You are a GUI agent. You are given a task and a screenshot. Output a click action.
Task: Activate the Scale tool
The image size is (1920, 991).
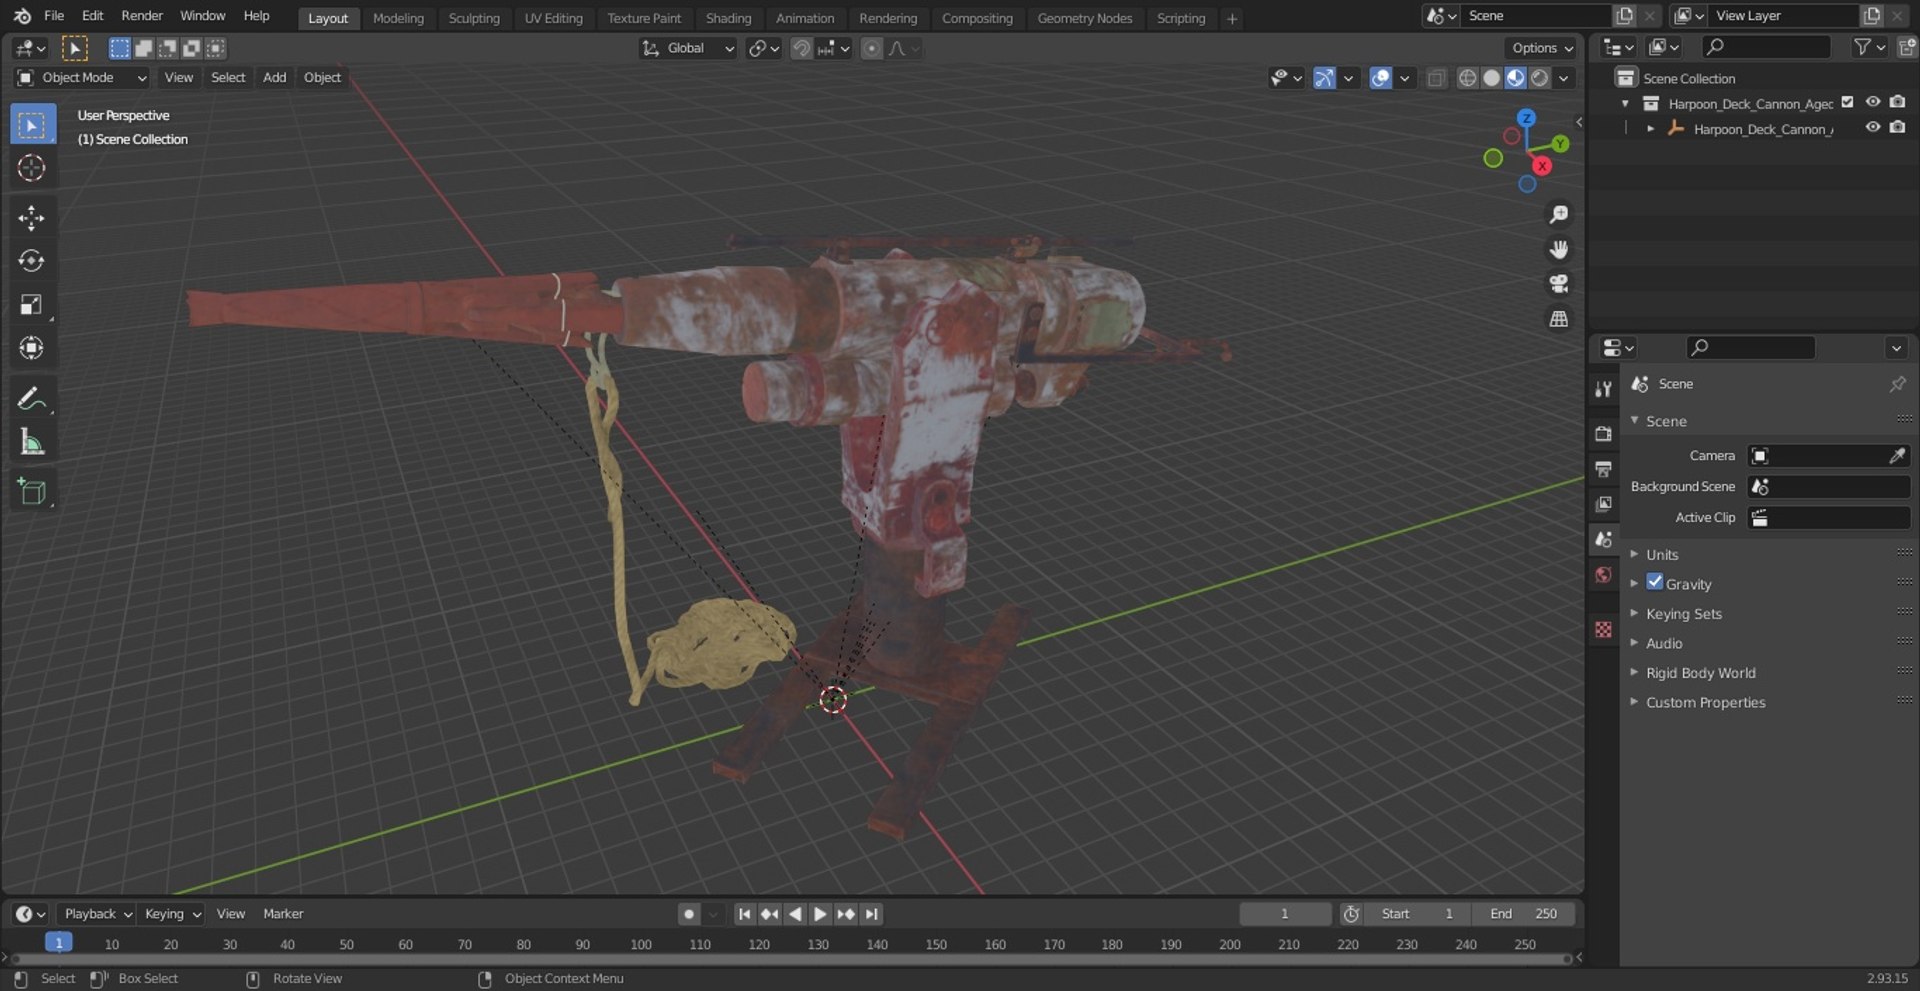point(31,305)
